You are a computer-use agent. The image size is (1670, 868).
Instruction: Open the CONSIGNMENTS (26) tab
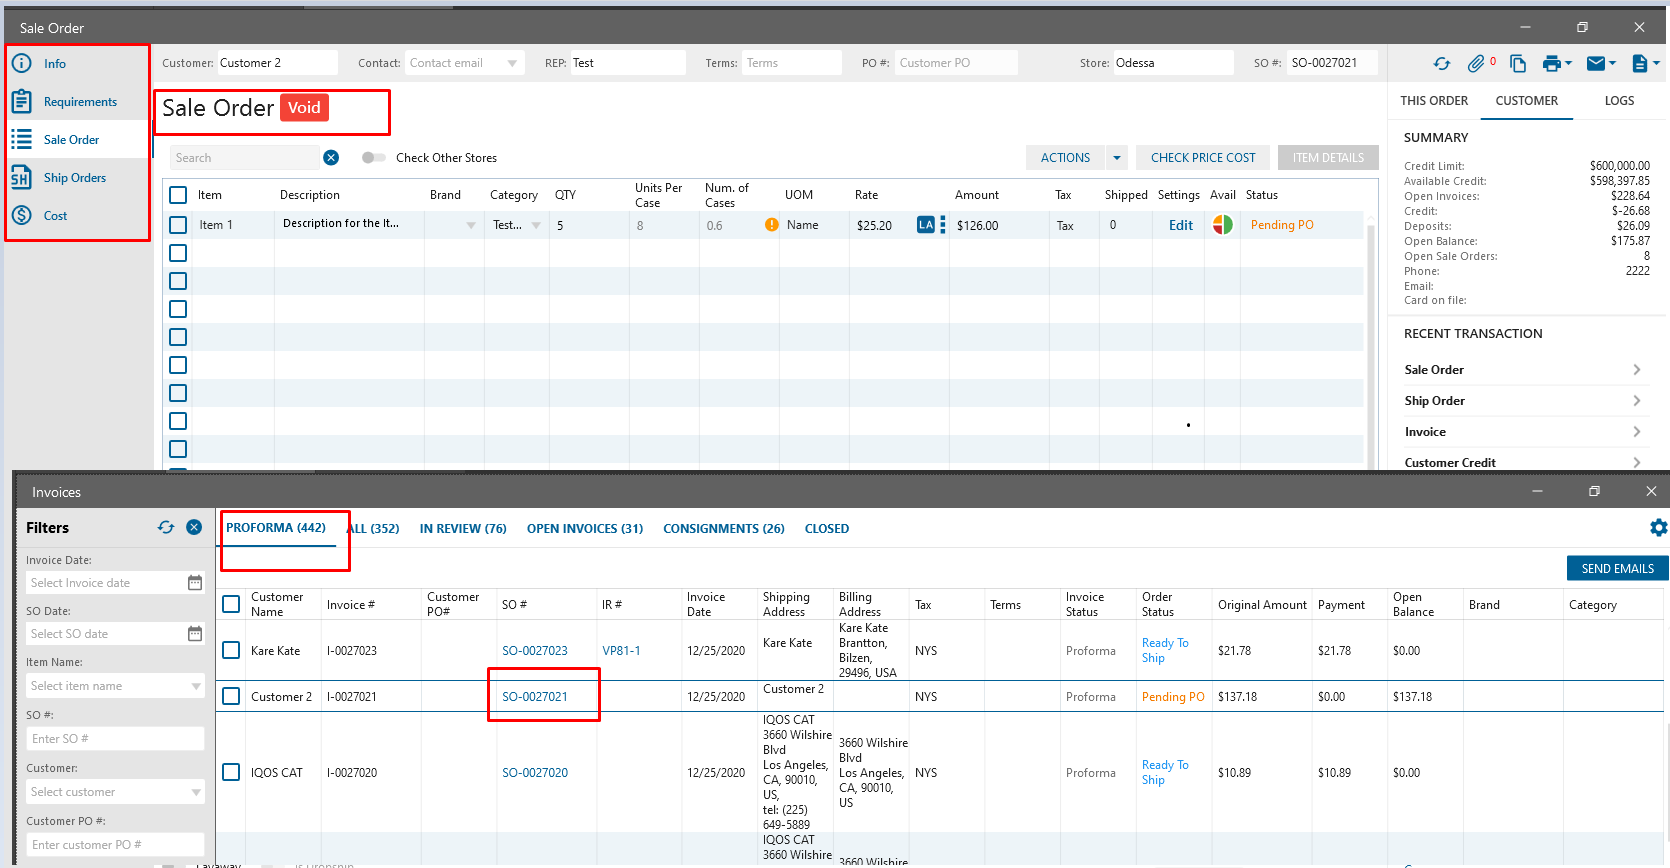coord(724,529)
